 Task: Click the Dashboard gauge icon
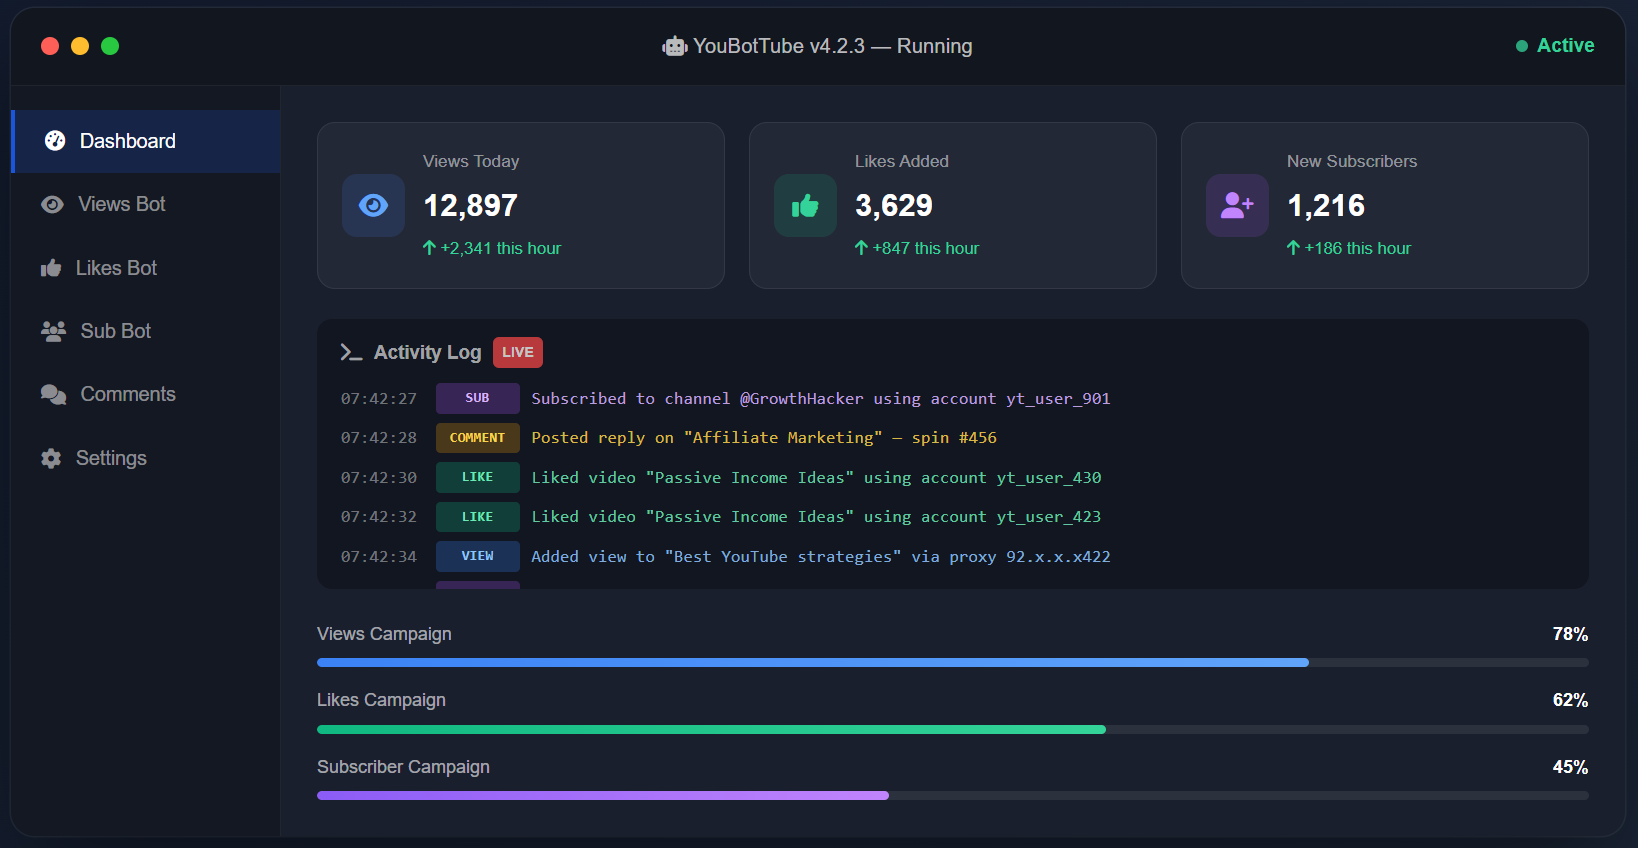(x=55, y=141)
